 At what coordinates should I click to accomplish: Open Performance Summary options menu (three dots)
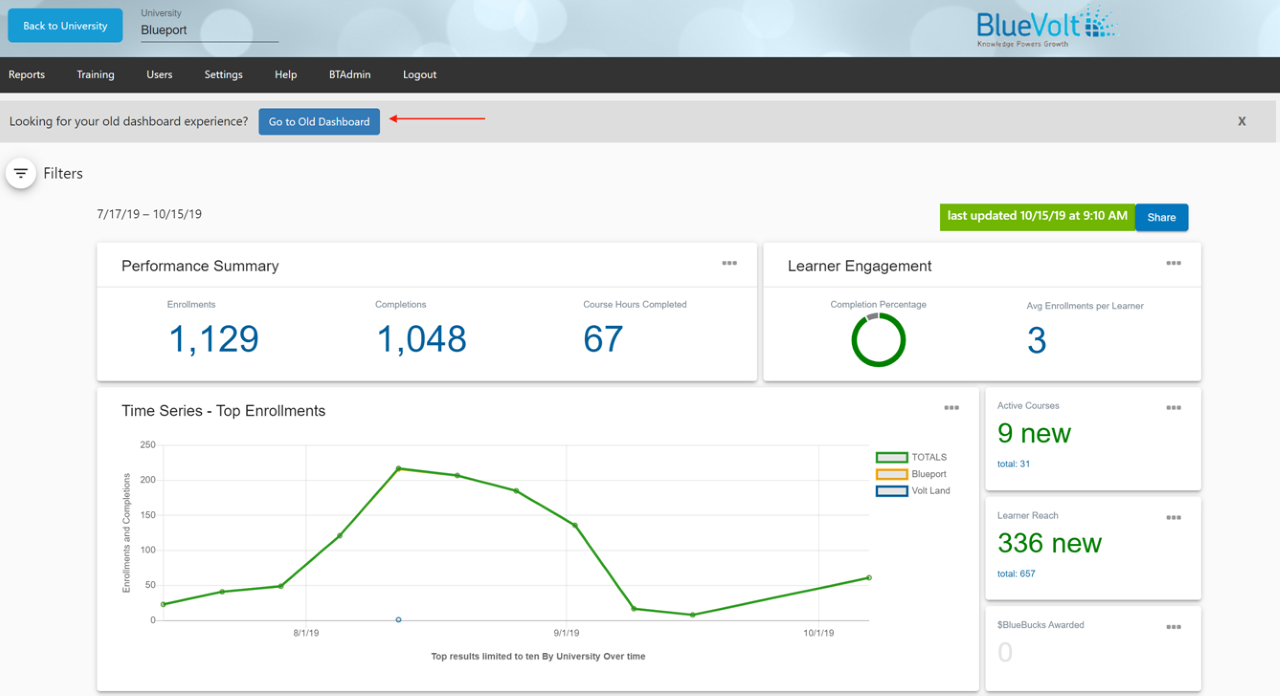[x=730, y=263]
